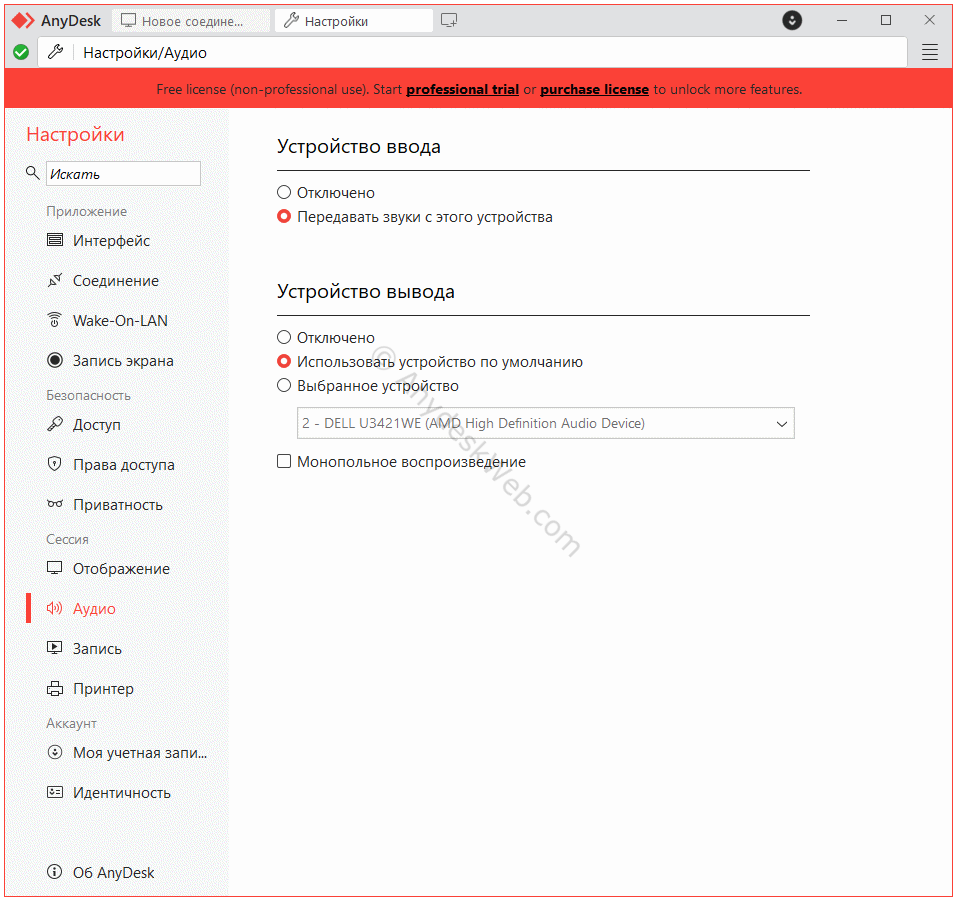Disable input device with Отключено radio
955x899 pixels.
coord(284,192)
